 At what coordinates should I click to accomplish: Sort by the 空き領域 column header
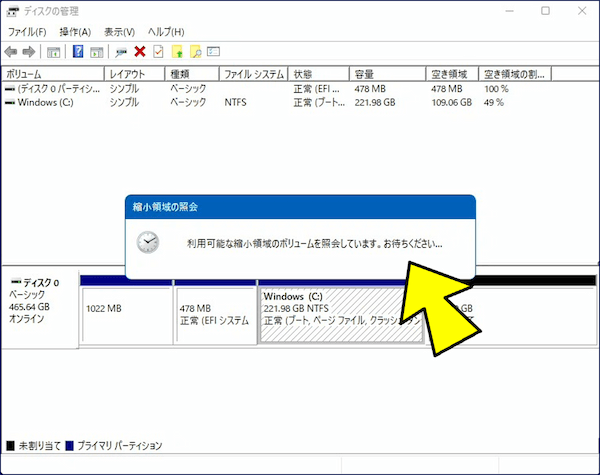(452, 74)
